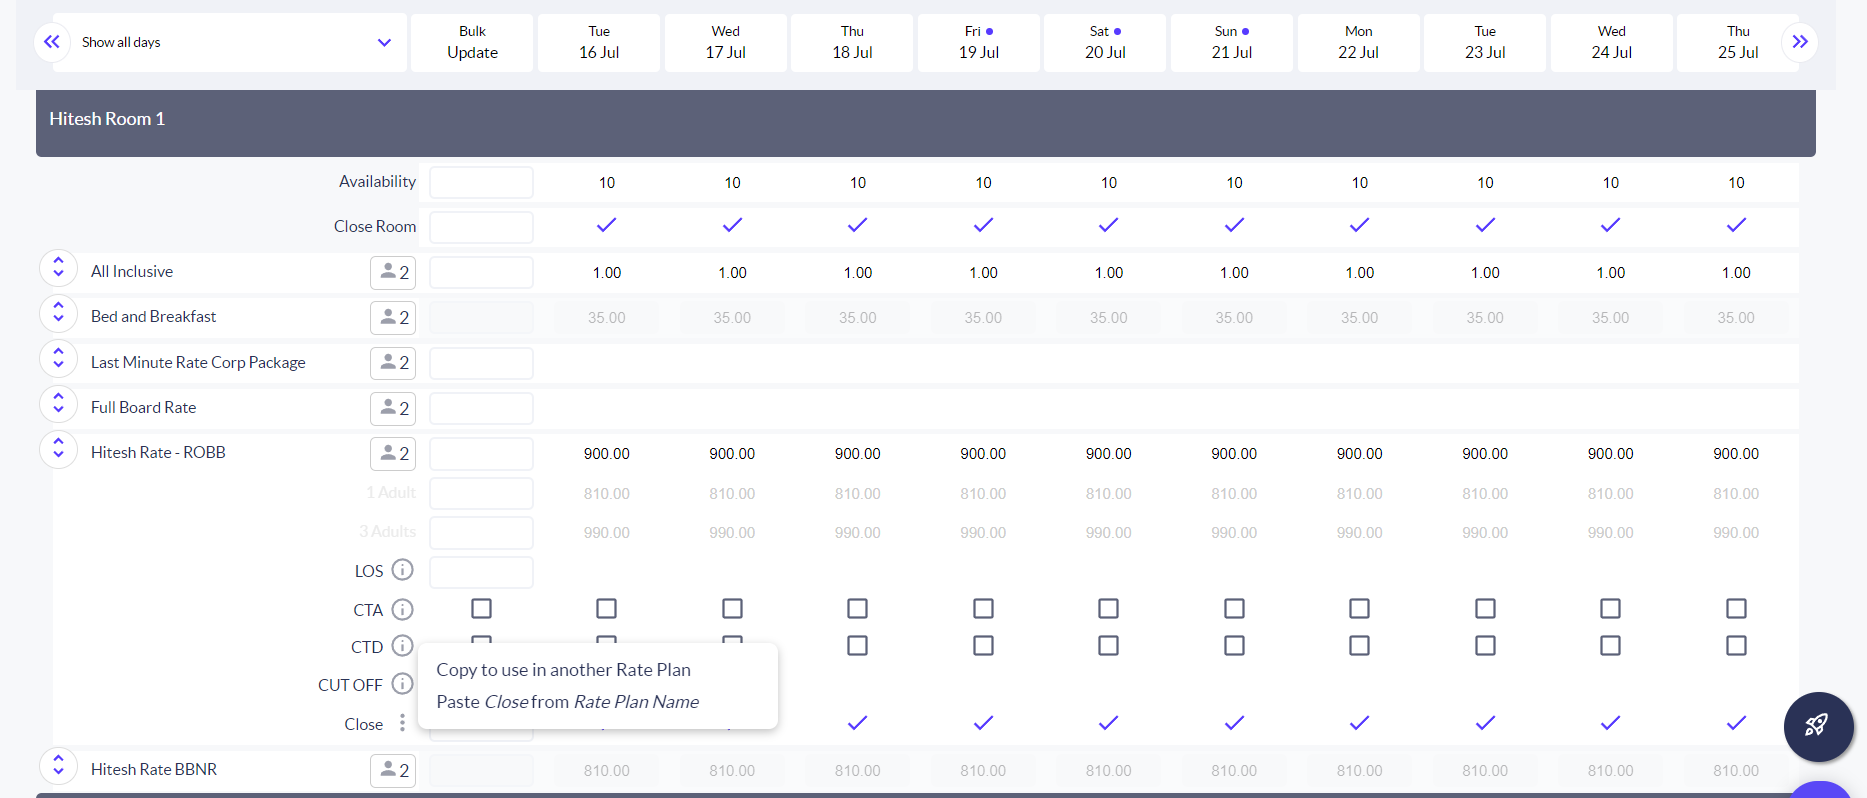Viewport: 1867px width, 798px height.
Task: Click LOS bulk update field
Action: pos(481,572)
